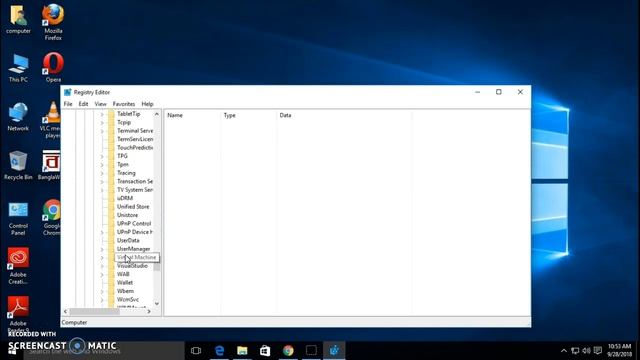Open the volume tray icon
The height and width of the screenshot is (360, 640).
587,351
